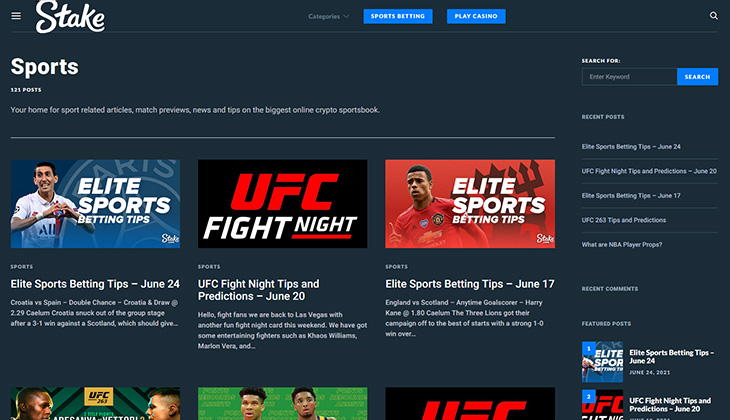The height and width of the screenshot is (420, 730).
Task: Open recent post What are NBA Player Props?
Action: coord(622,244)
